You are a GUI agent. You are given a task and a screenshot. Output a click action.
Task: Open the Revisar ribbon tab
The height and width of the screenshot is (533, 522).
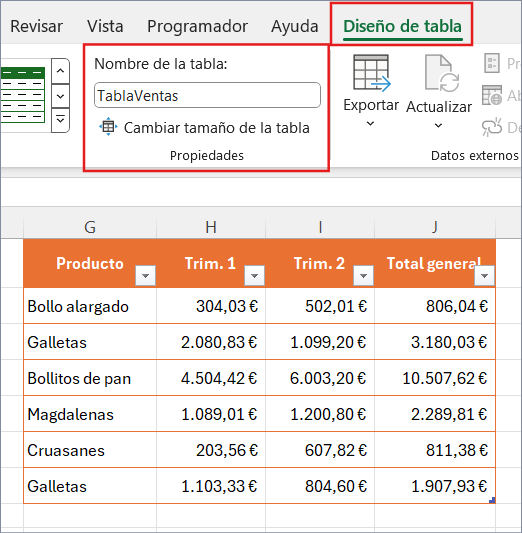36,26
